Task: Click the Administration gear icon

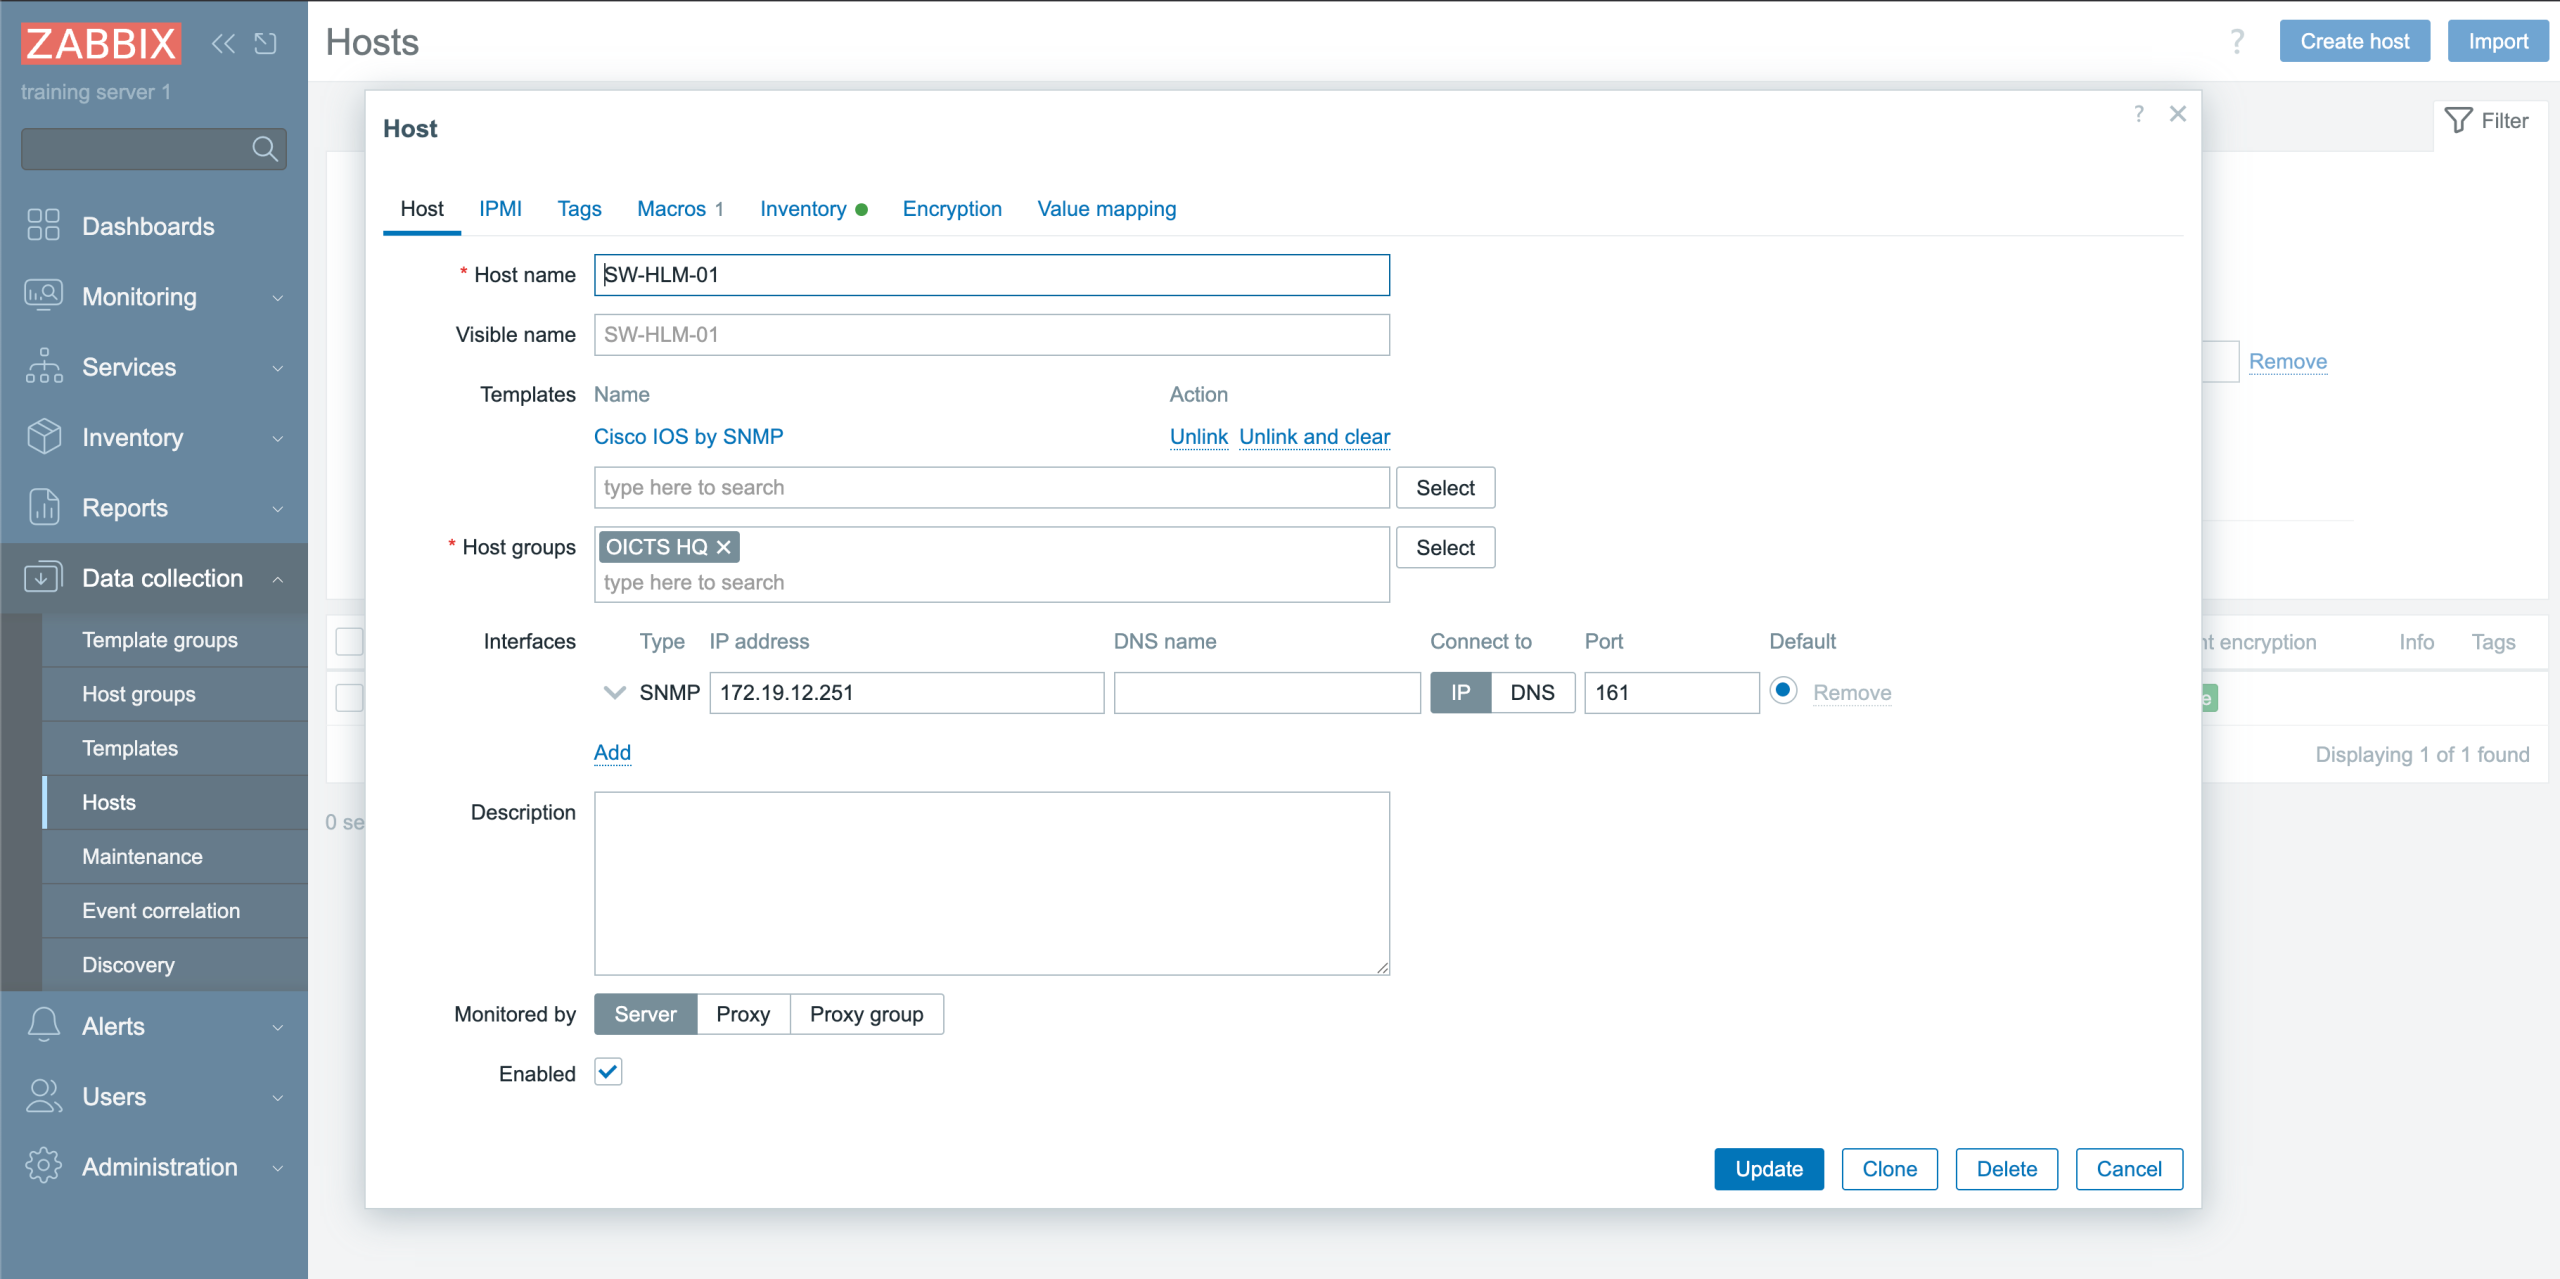Action: point(44,1166)
